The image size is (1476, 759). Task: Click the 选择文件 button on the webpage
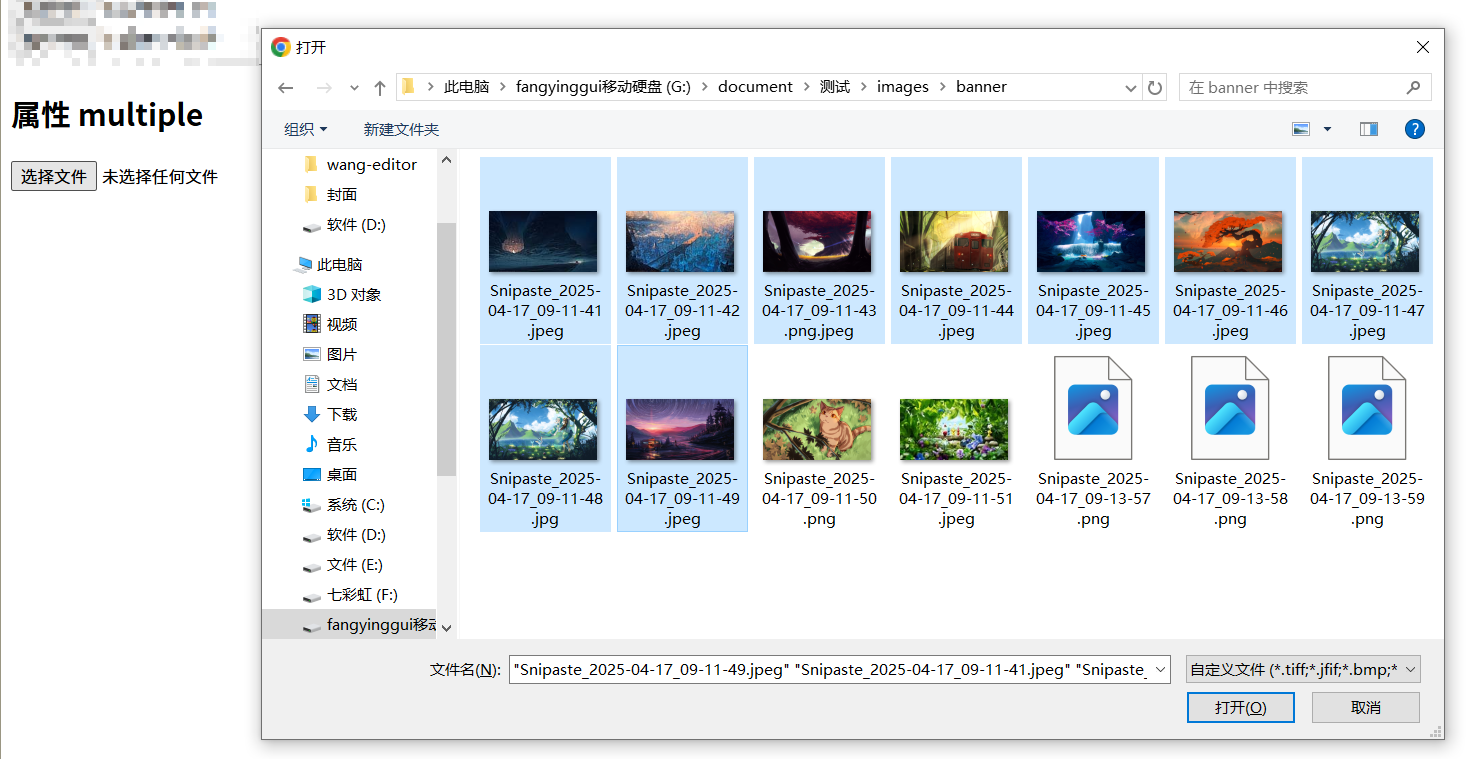[53, 175]
